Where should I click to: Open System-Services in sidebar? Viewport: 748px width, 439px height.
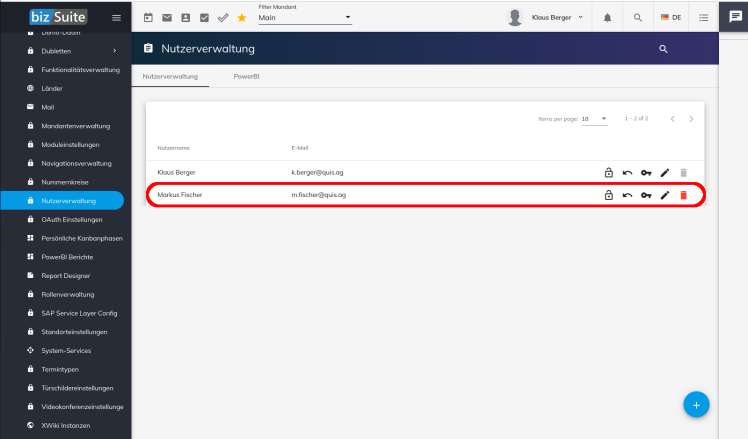click(66, 350)
